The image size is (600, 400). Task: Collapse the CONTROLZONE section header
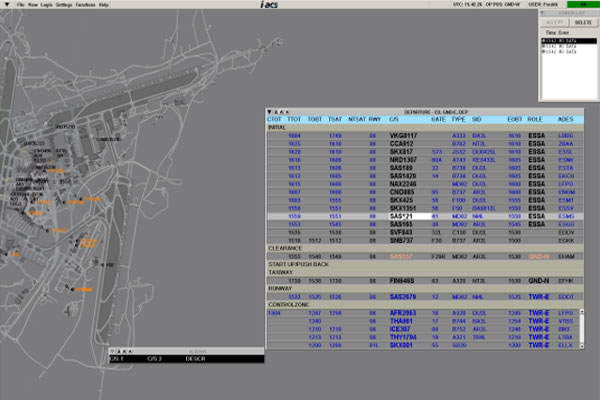click(288, 305)
